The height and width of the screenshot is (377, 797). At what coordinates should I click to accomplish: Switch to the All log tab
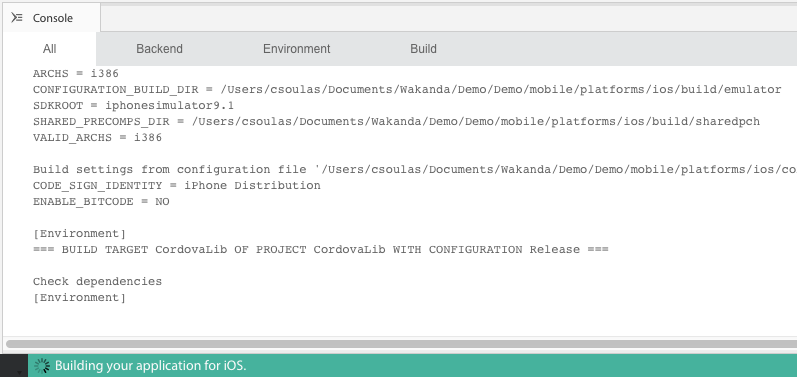pos(49,49)
